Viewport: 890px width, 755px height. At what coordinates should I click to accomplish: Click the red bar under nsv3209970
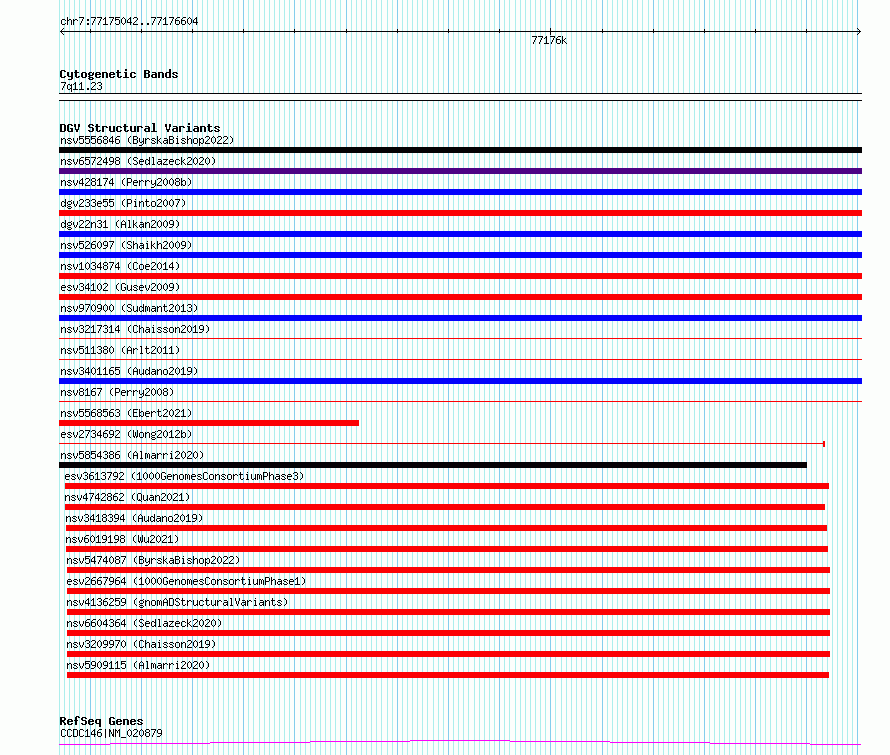coord(448,654)
